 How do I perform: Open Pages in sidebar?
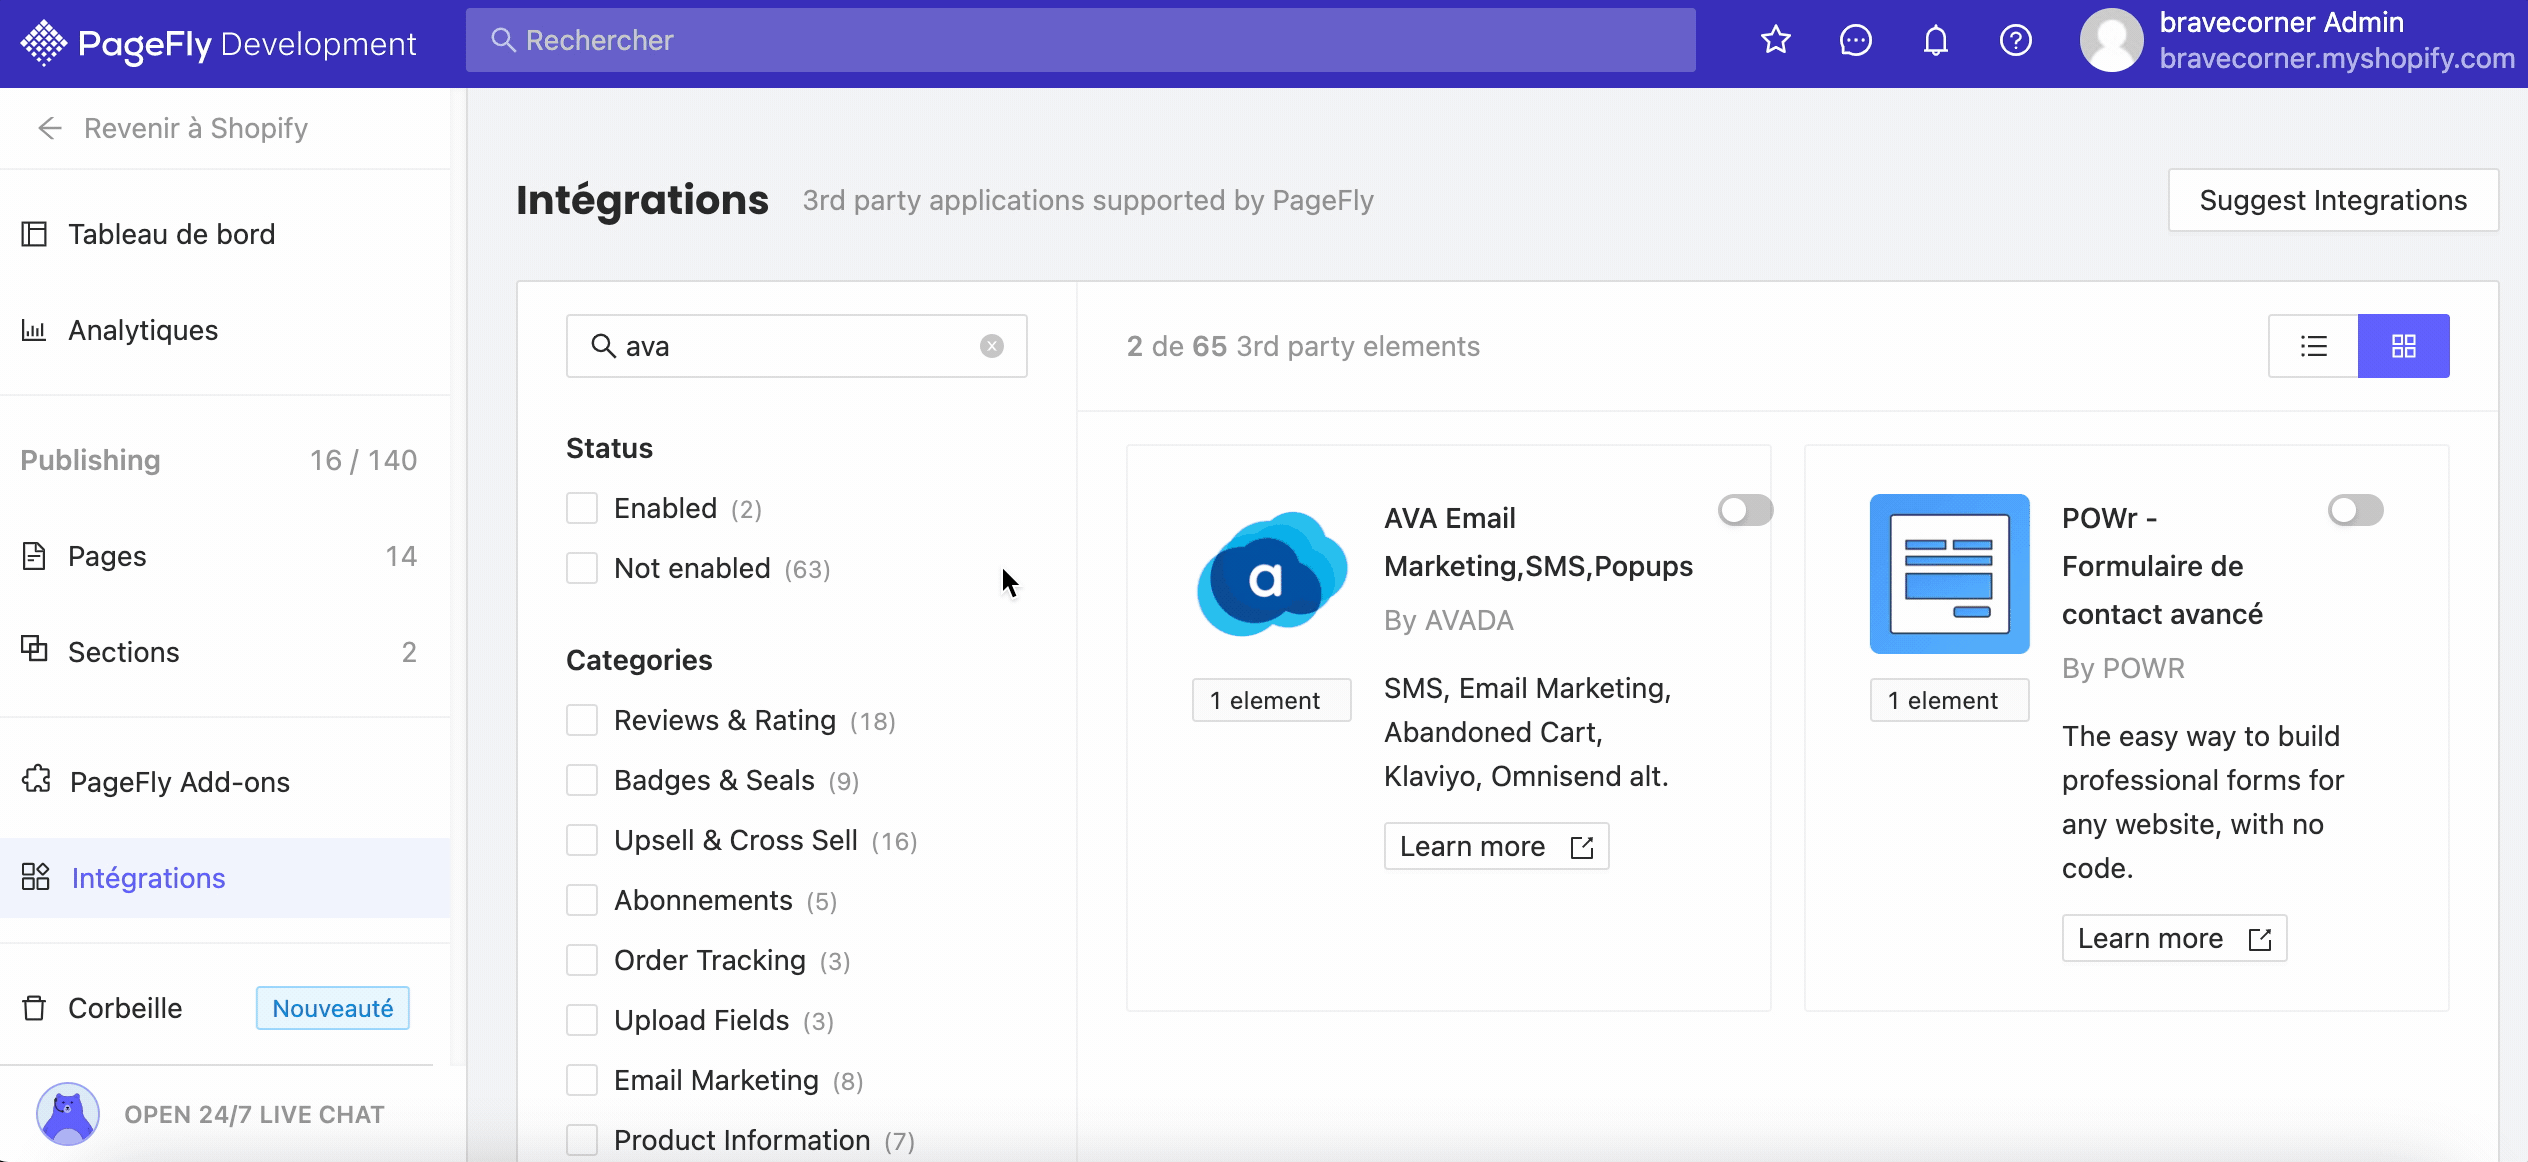pos(225,556)
